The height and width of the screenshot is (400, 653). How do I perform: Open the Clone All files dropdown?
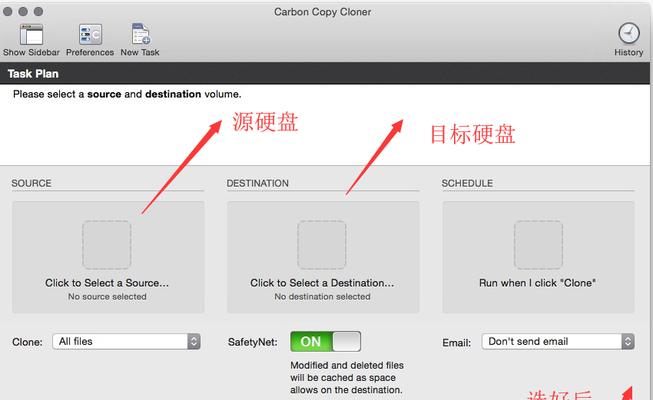tap(127, 342)
